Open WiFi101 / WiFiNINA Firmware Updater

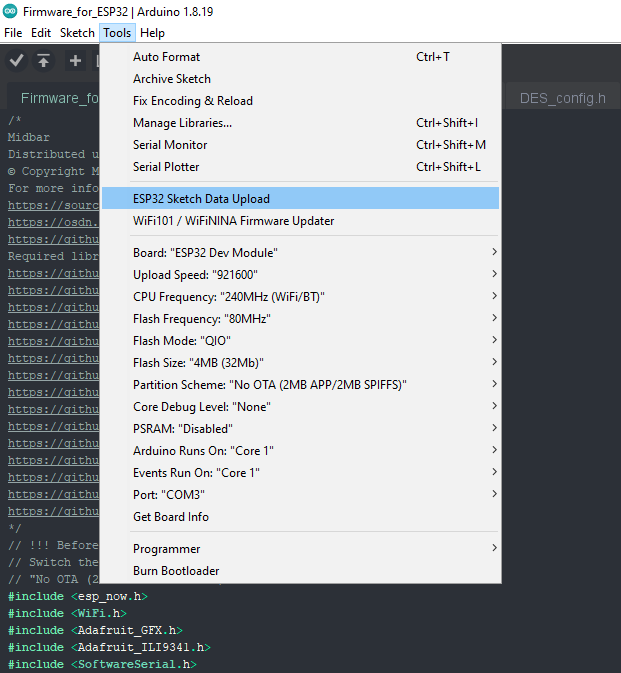(300, 221)
